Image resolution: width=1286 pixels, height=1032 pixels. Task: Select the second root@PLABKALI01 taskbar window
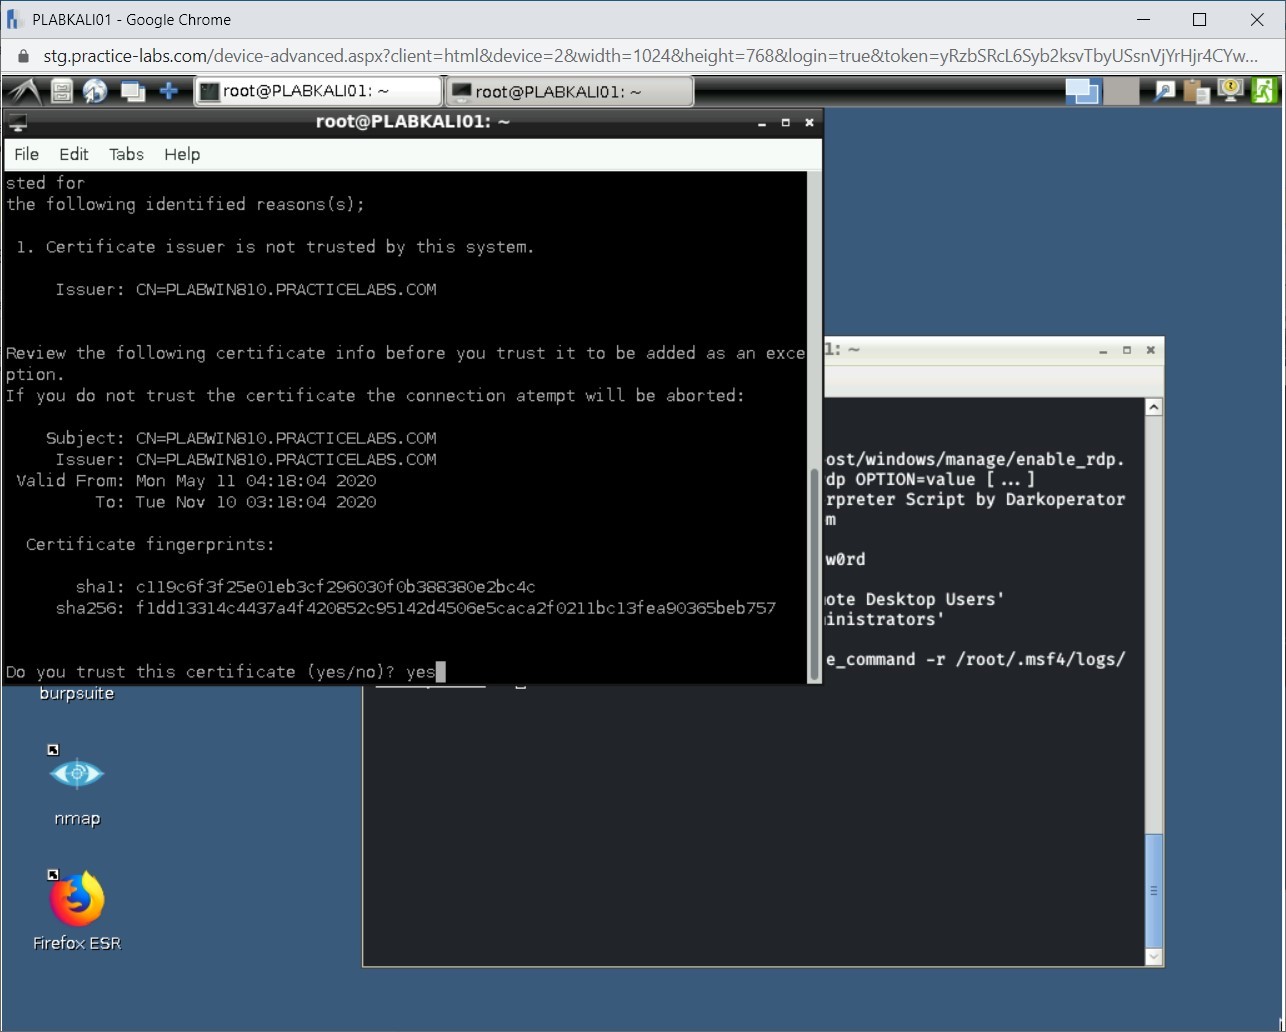[568, 90]
